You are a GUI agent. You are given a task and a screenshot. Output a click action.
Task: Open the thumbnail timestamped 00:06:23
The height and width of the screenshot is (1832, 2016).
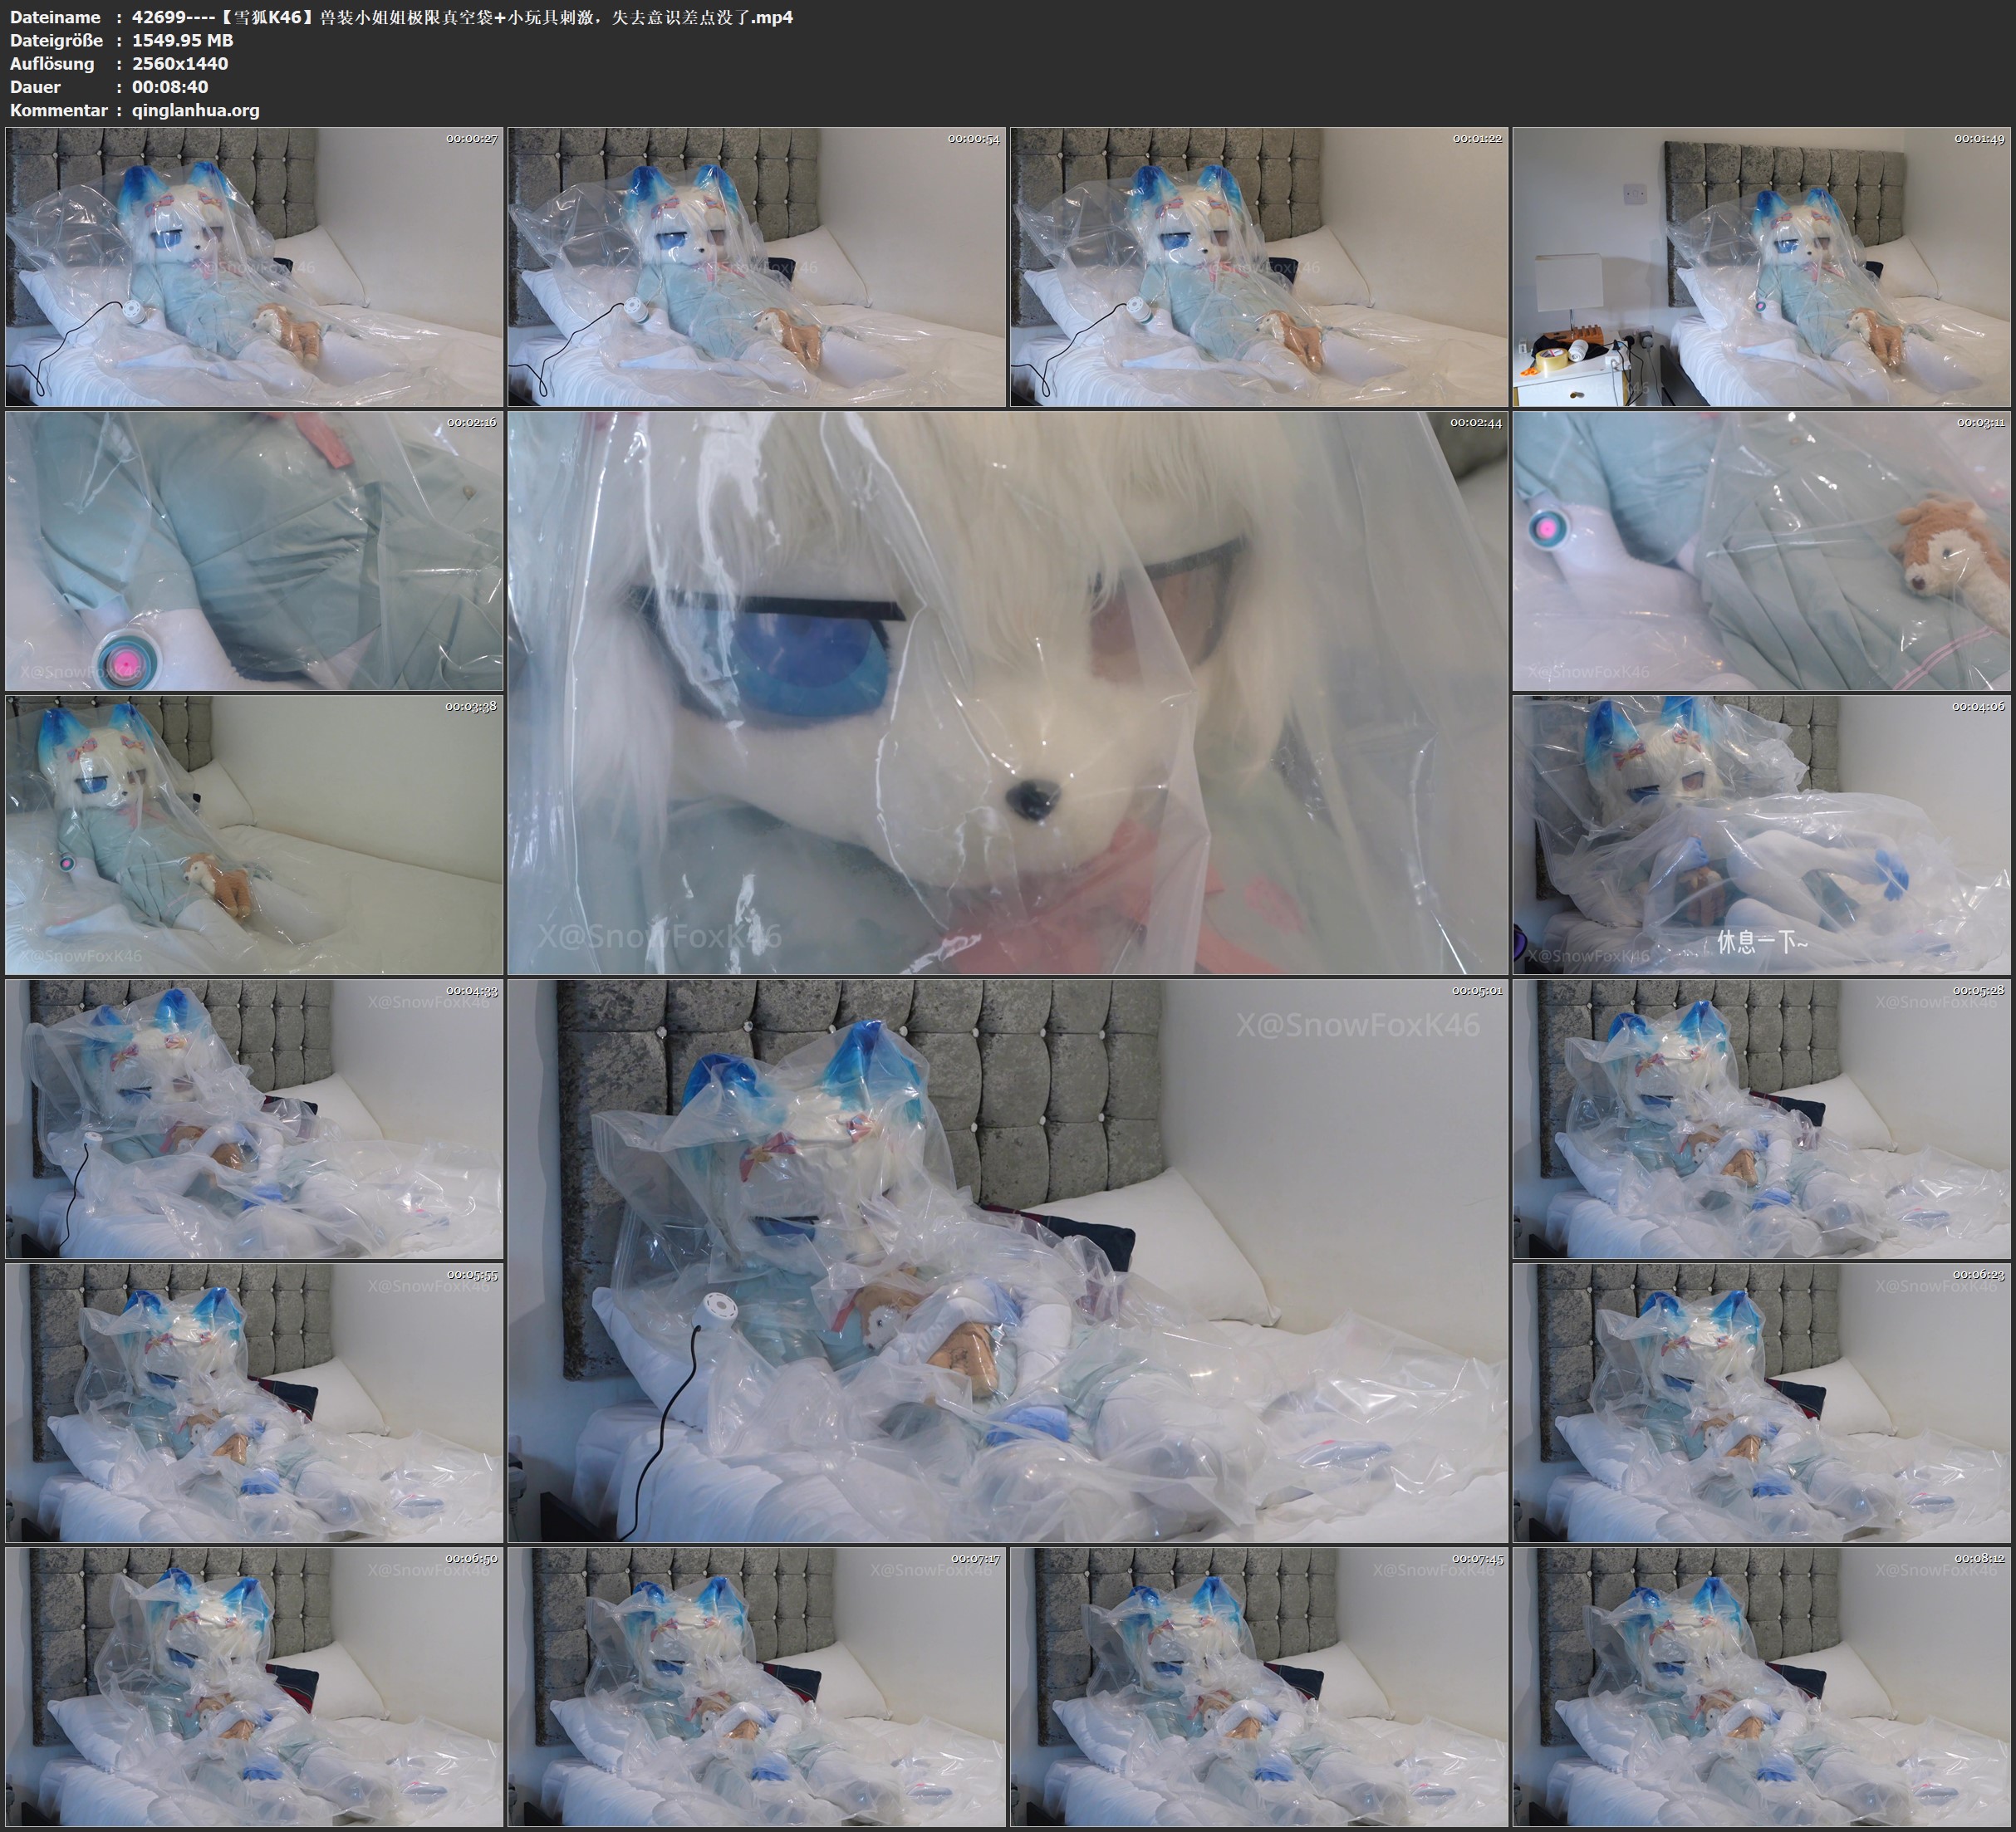coord(1761,1403)
